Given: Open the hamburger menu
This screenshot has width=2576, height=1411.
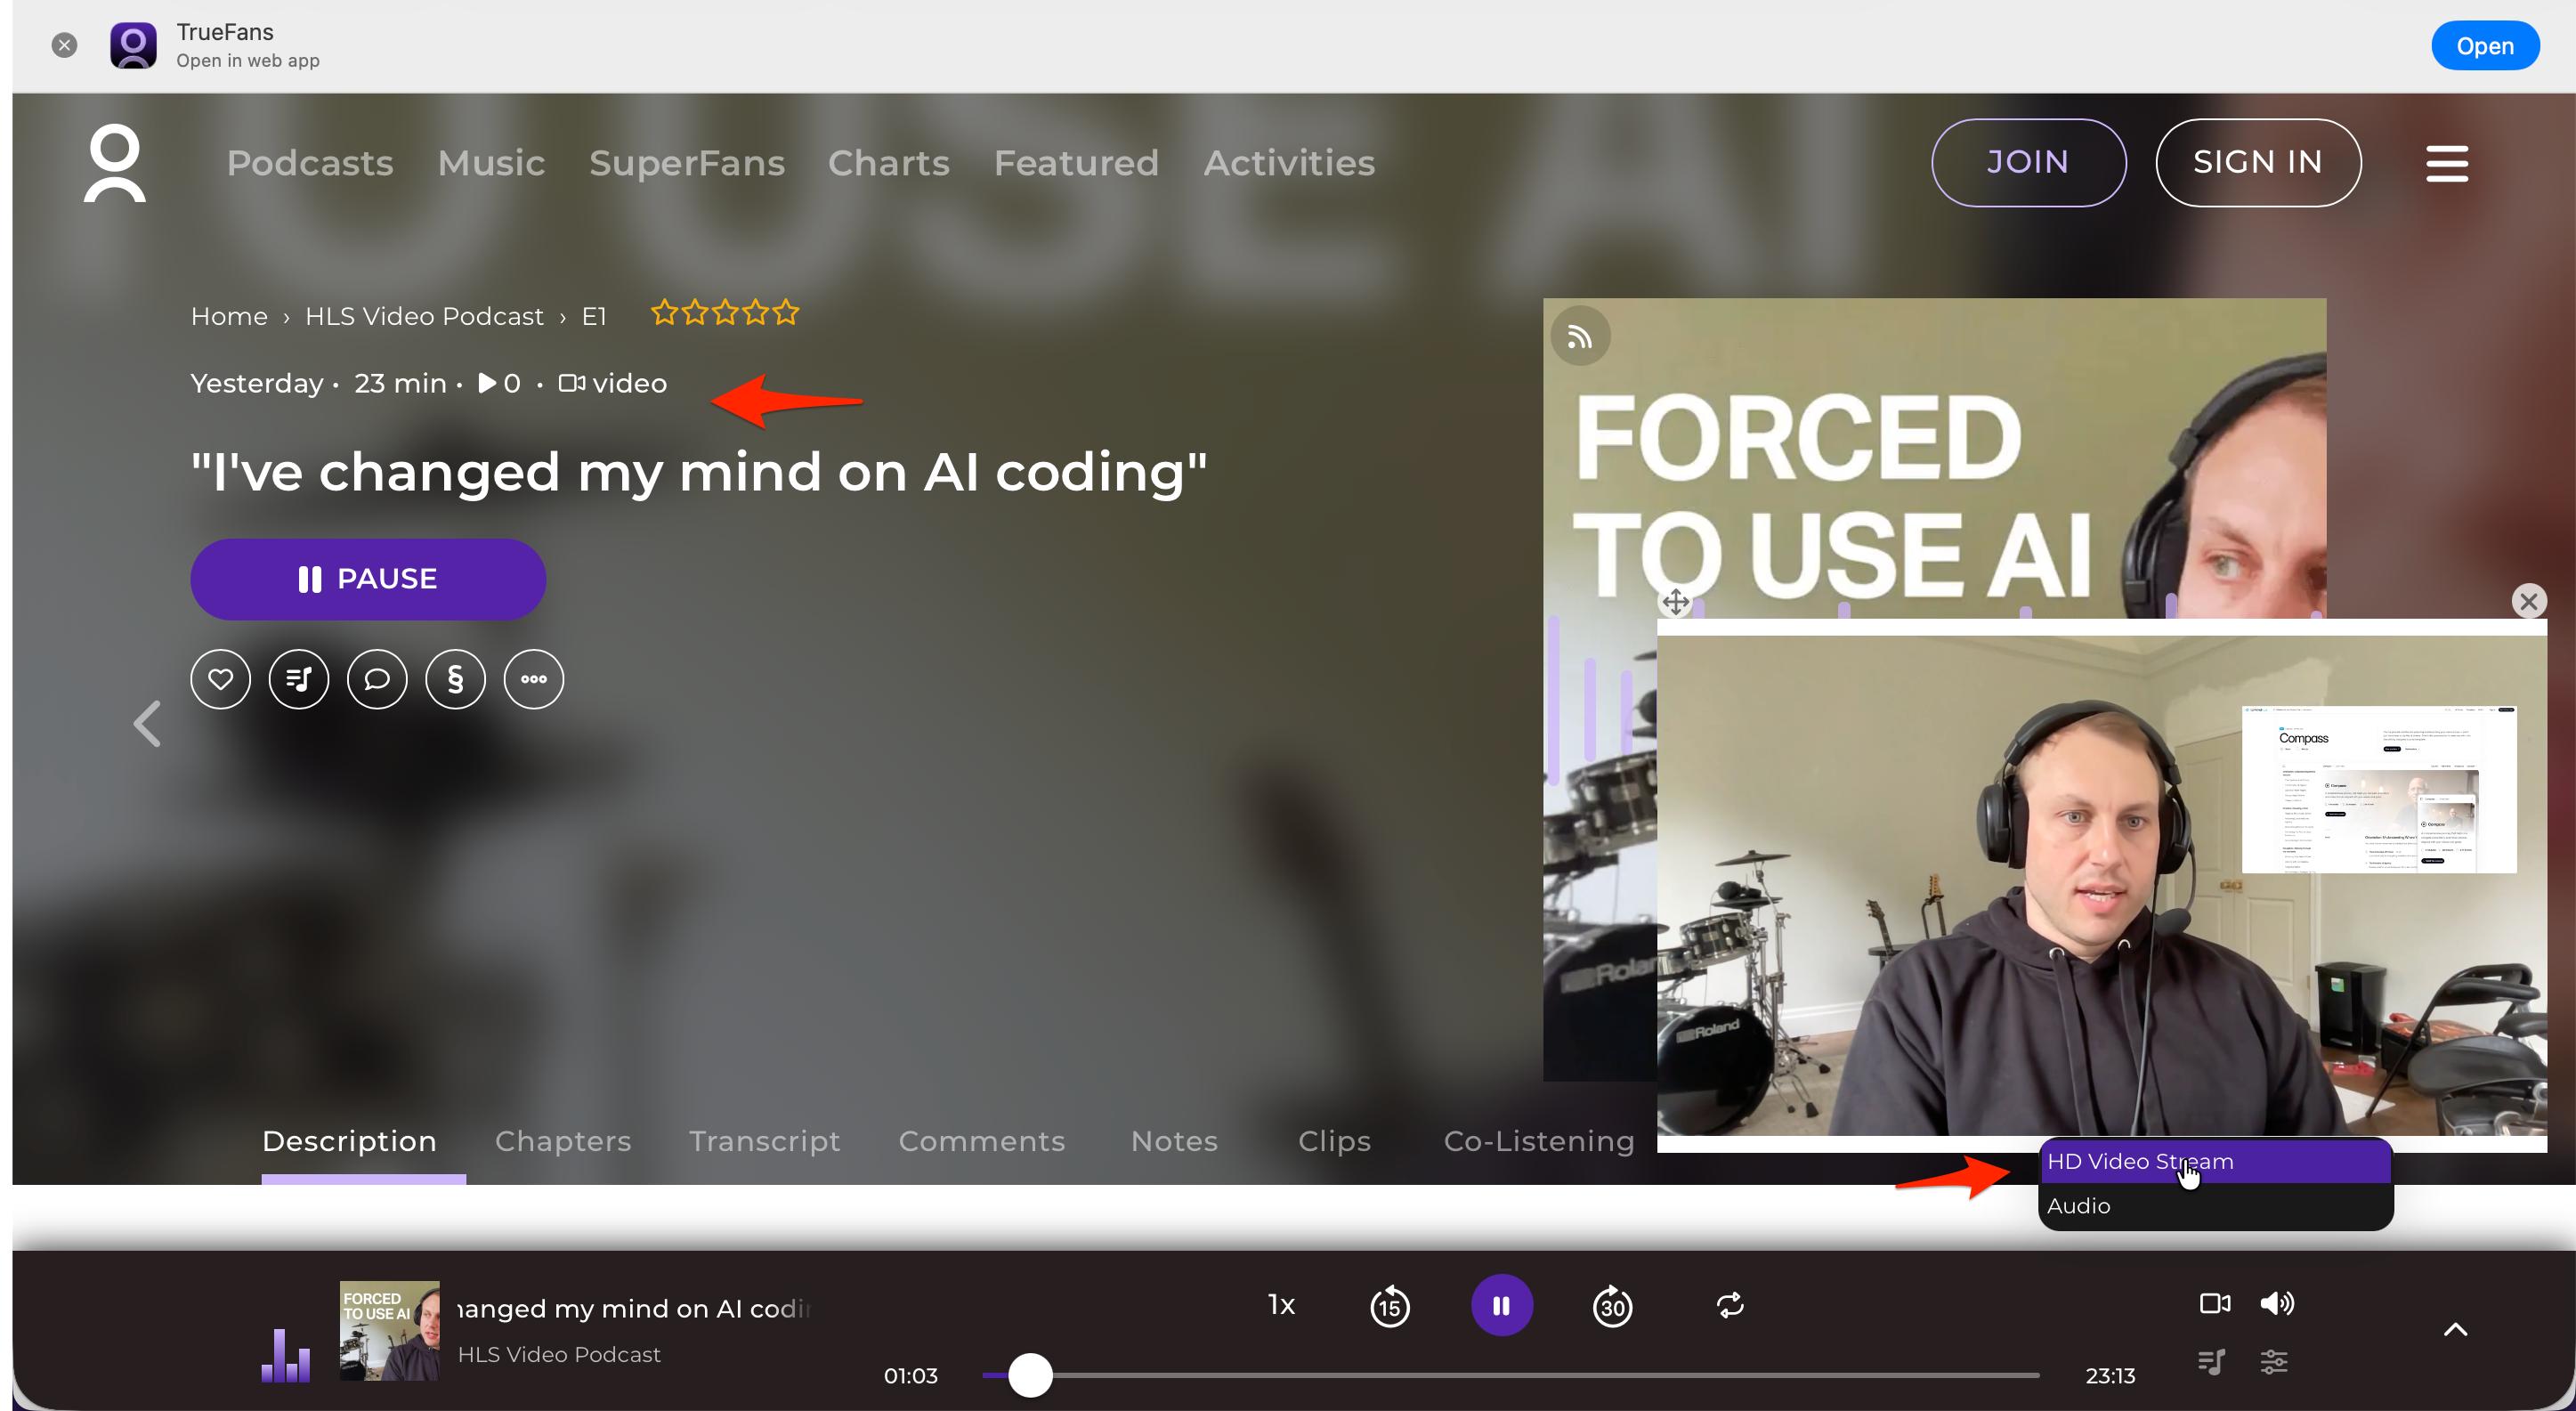Looking at the screenshot, I should [2446, 163].
